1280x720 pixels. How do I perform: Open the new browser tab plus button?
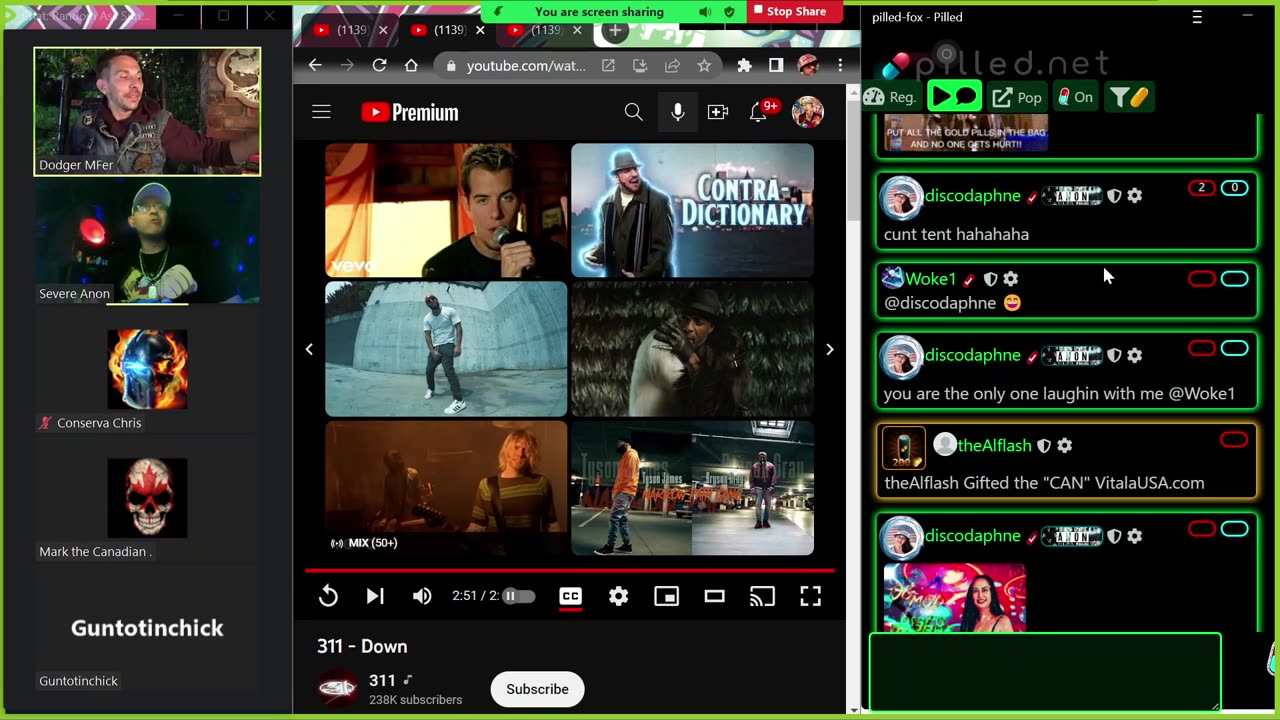point(615,30)
